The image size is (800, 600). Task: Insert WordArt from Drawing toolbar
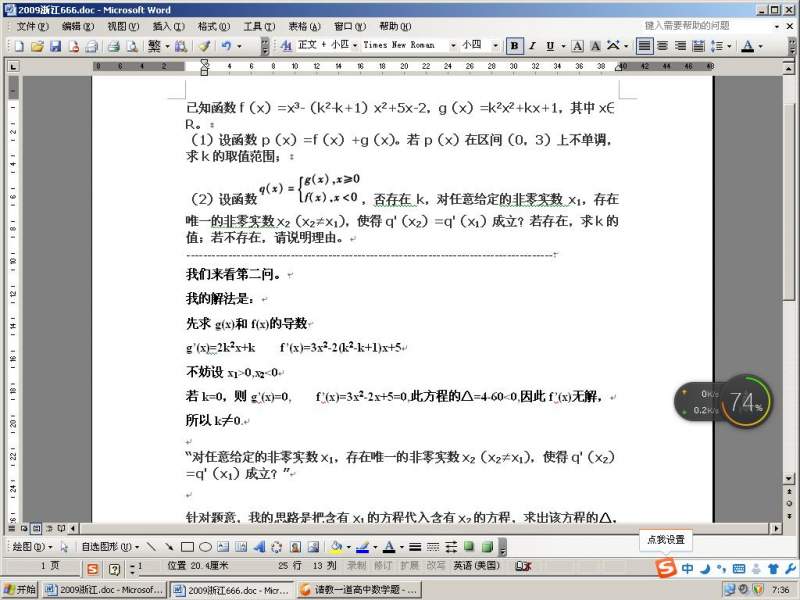click(259, 547)
